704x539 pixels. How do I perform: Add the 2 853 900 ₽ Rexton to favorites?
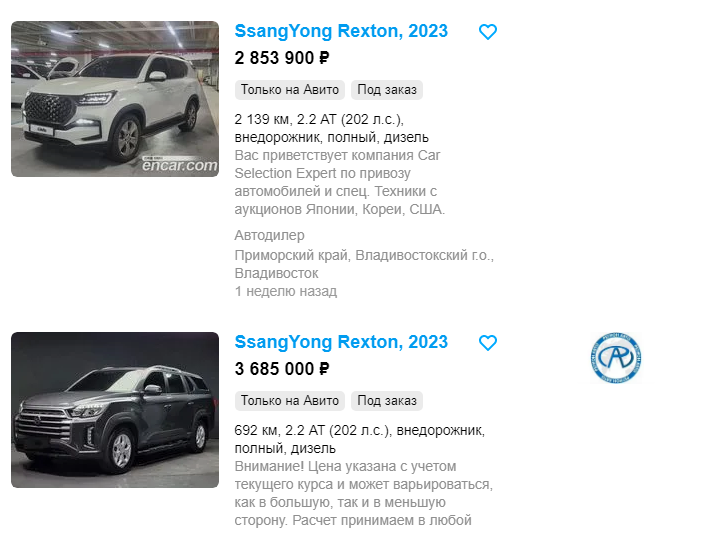(488, 31)
